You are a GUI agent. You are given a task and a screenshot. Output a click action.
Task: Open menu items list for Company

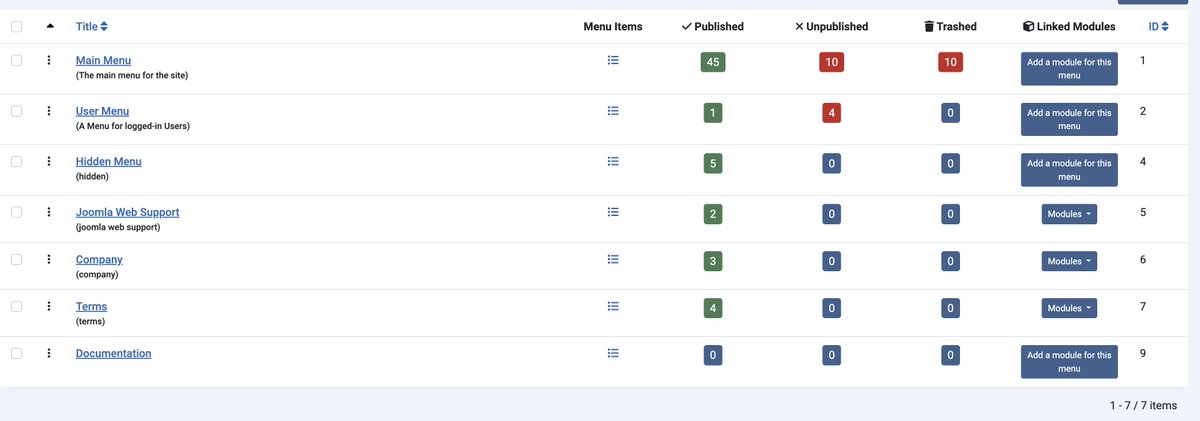tap(613, 259)
